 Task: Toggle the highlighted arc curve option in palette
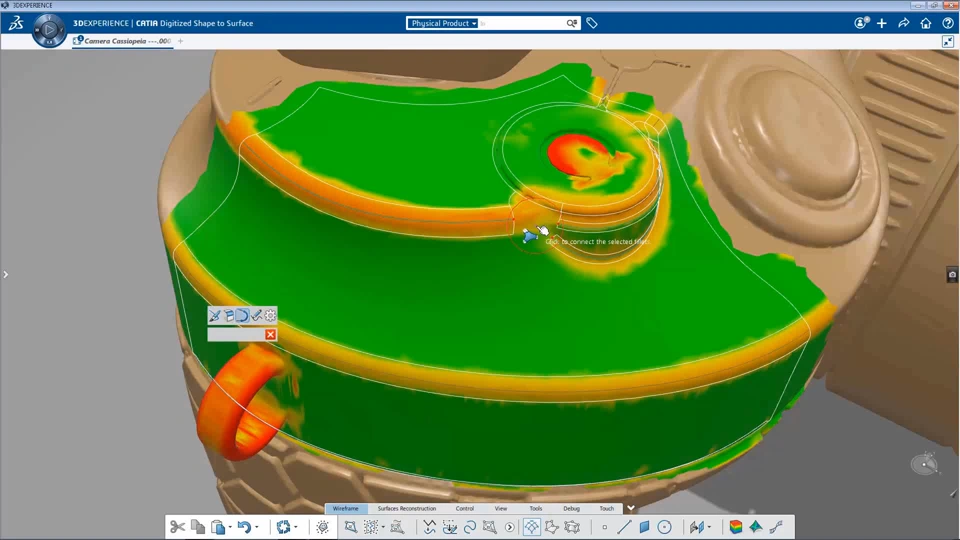tap(242, 315)
